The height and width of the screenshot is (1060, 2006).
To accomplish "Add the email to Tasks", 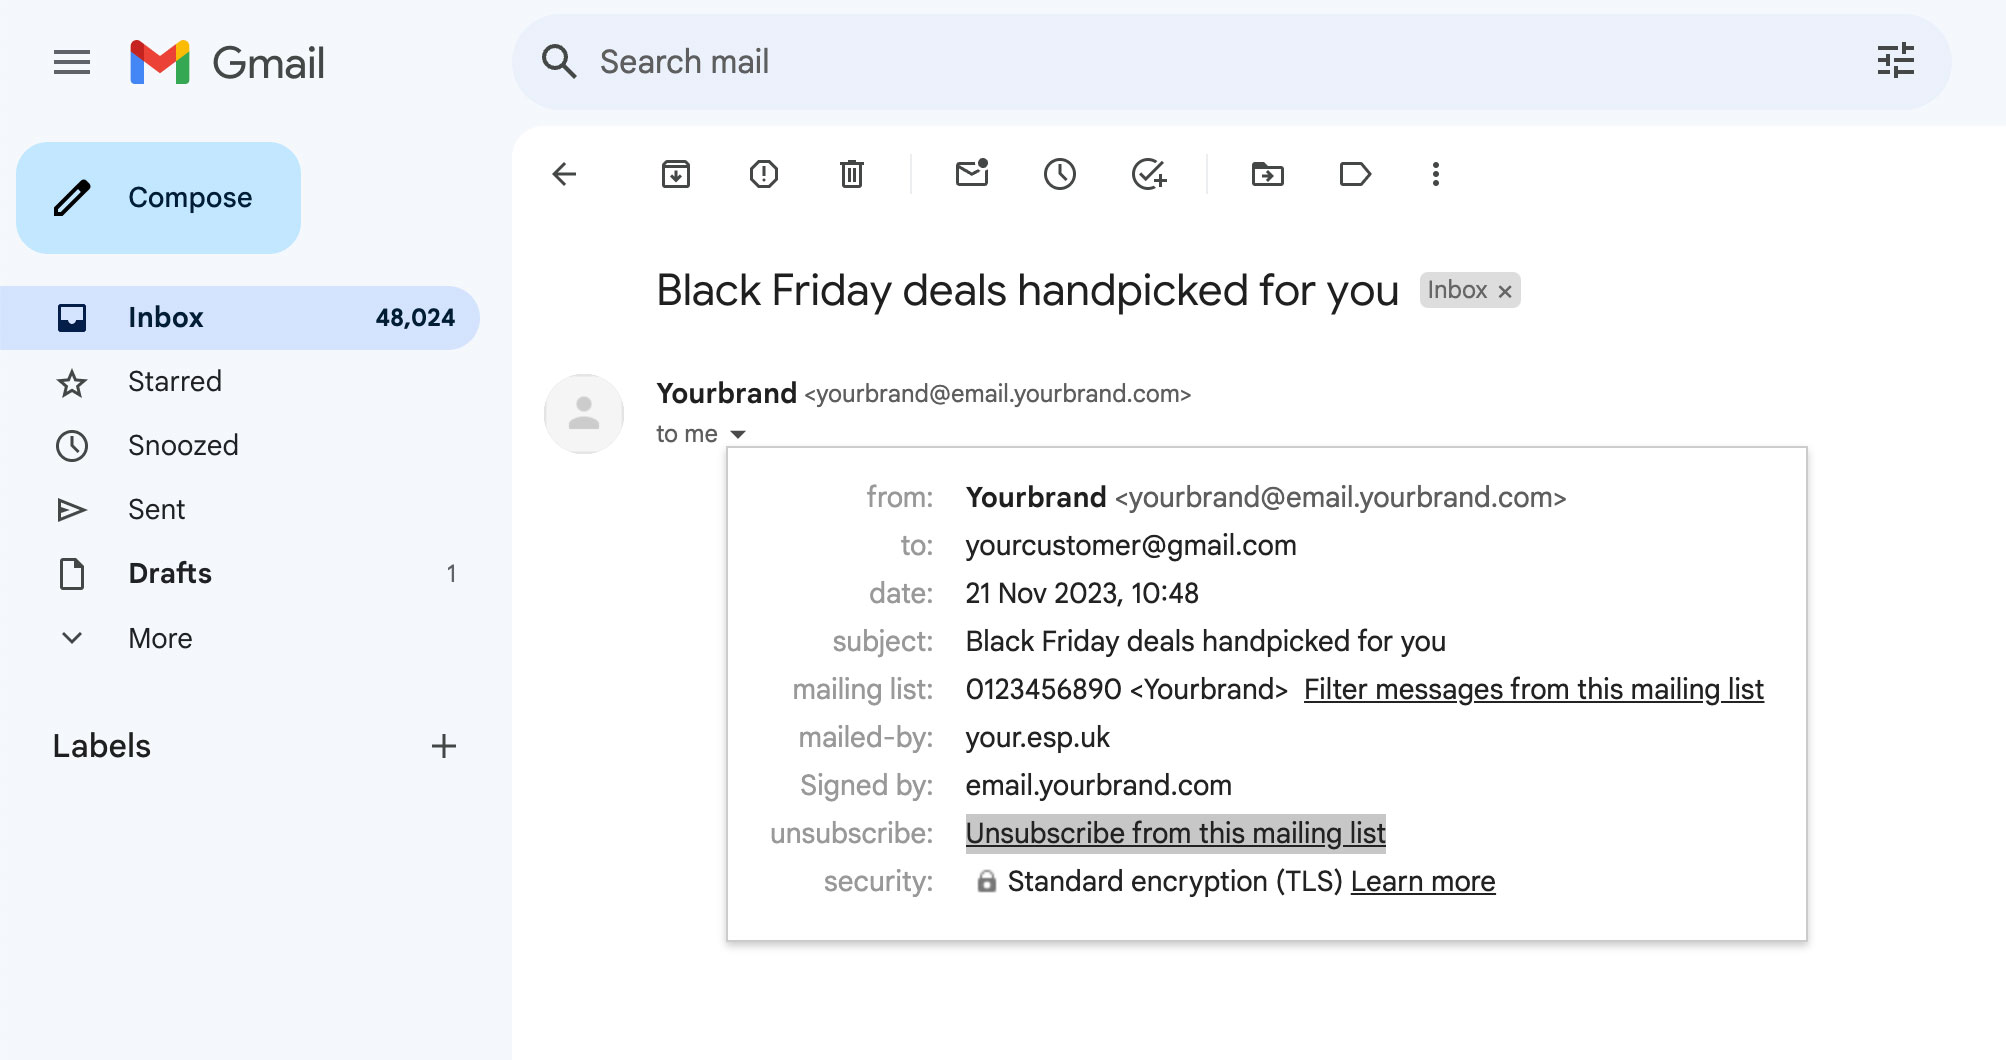I will pyautogui.click(x=1149, y=174).
